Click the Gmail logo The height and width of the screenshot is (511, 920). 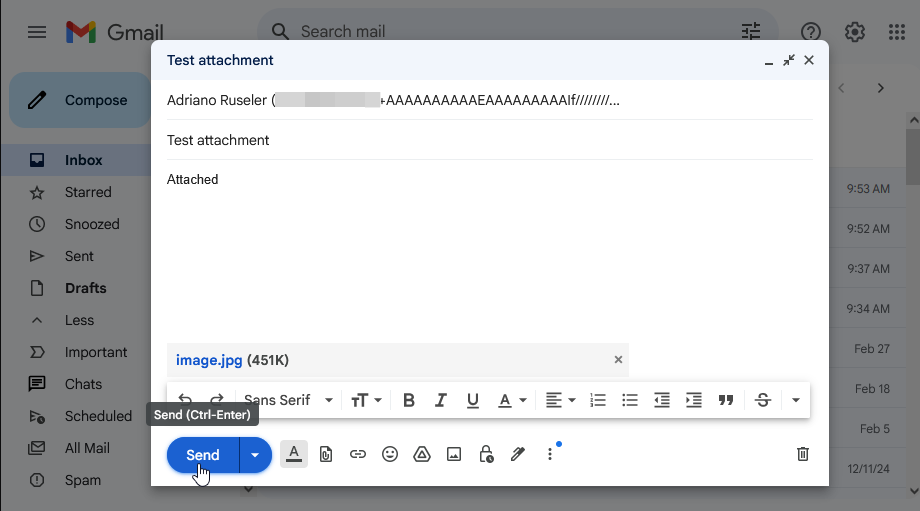pyautogui.click(x=114, y=32)
